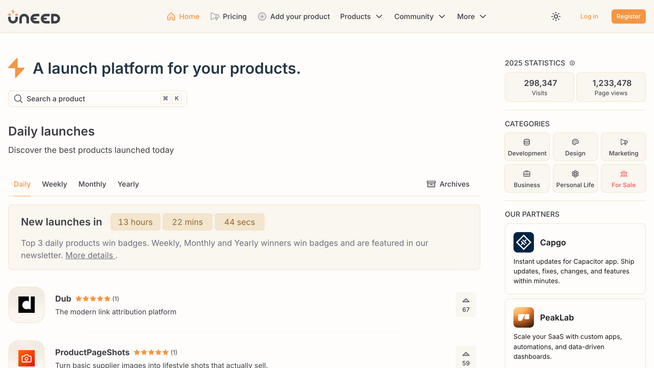Click ProductPageShots' five-star rating
The image size is (654, 368).
click(151, 353)
